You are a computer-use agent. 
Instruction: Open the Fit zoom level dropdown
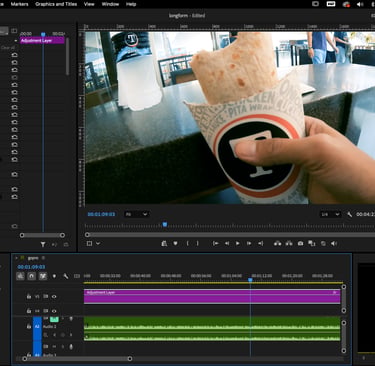[136, 214]
